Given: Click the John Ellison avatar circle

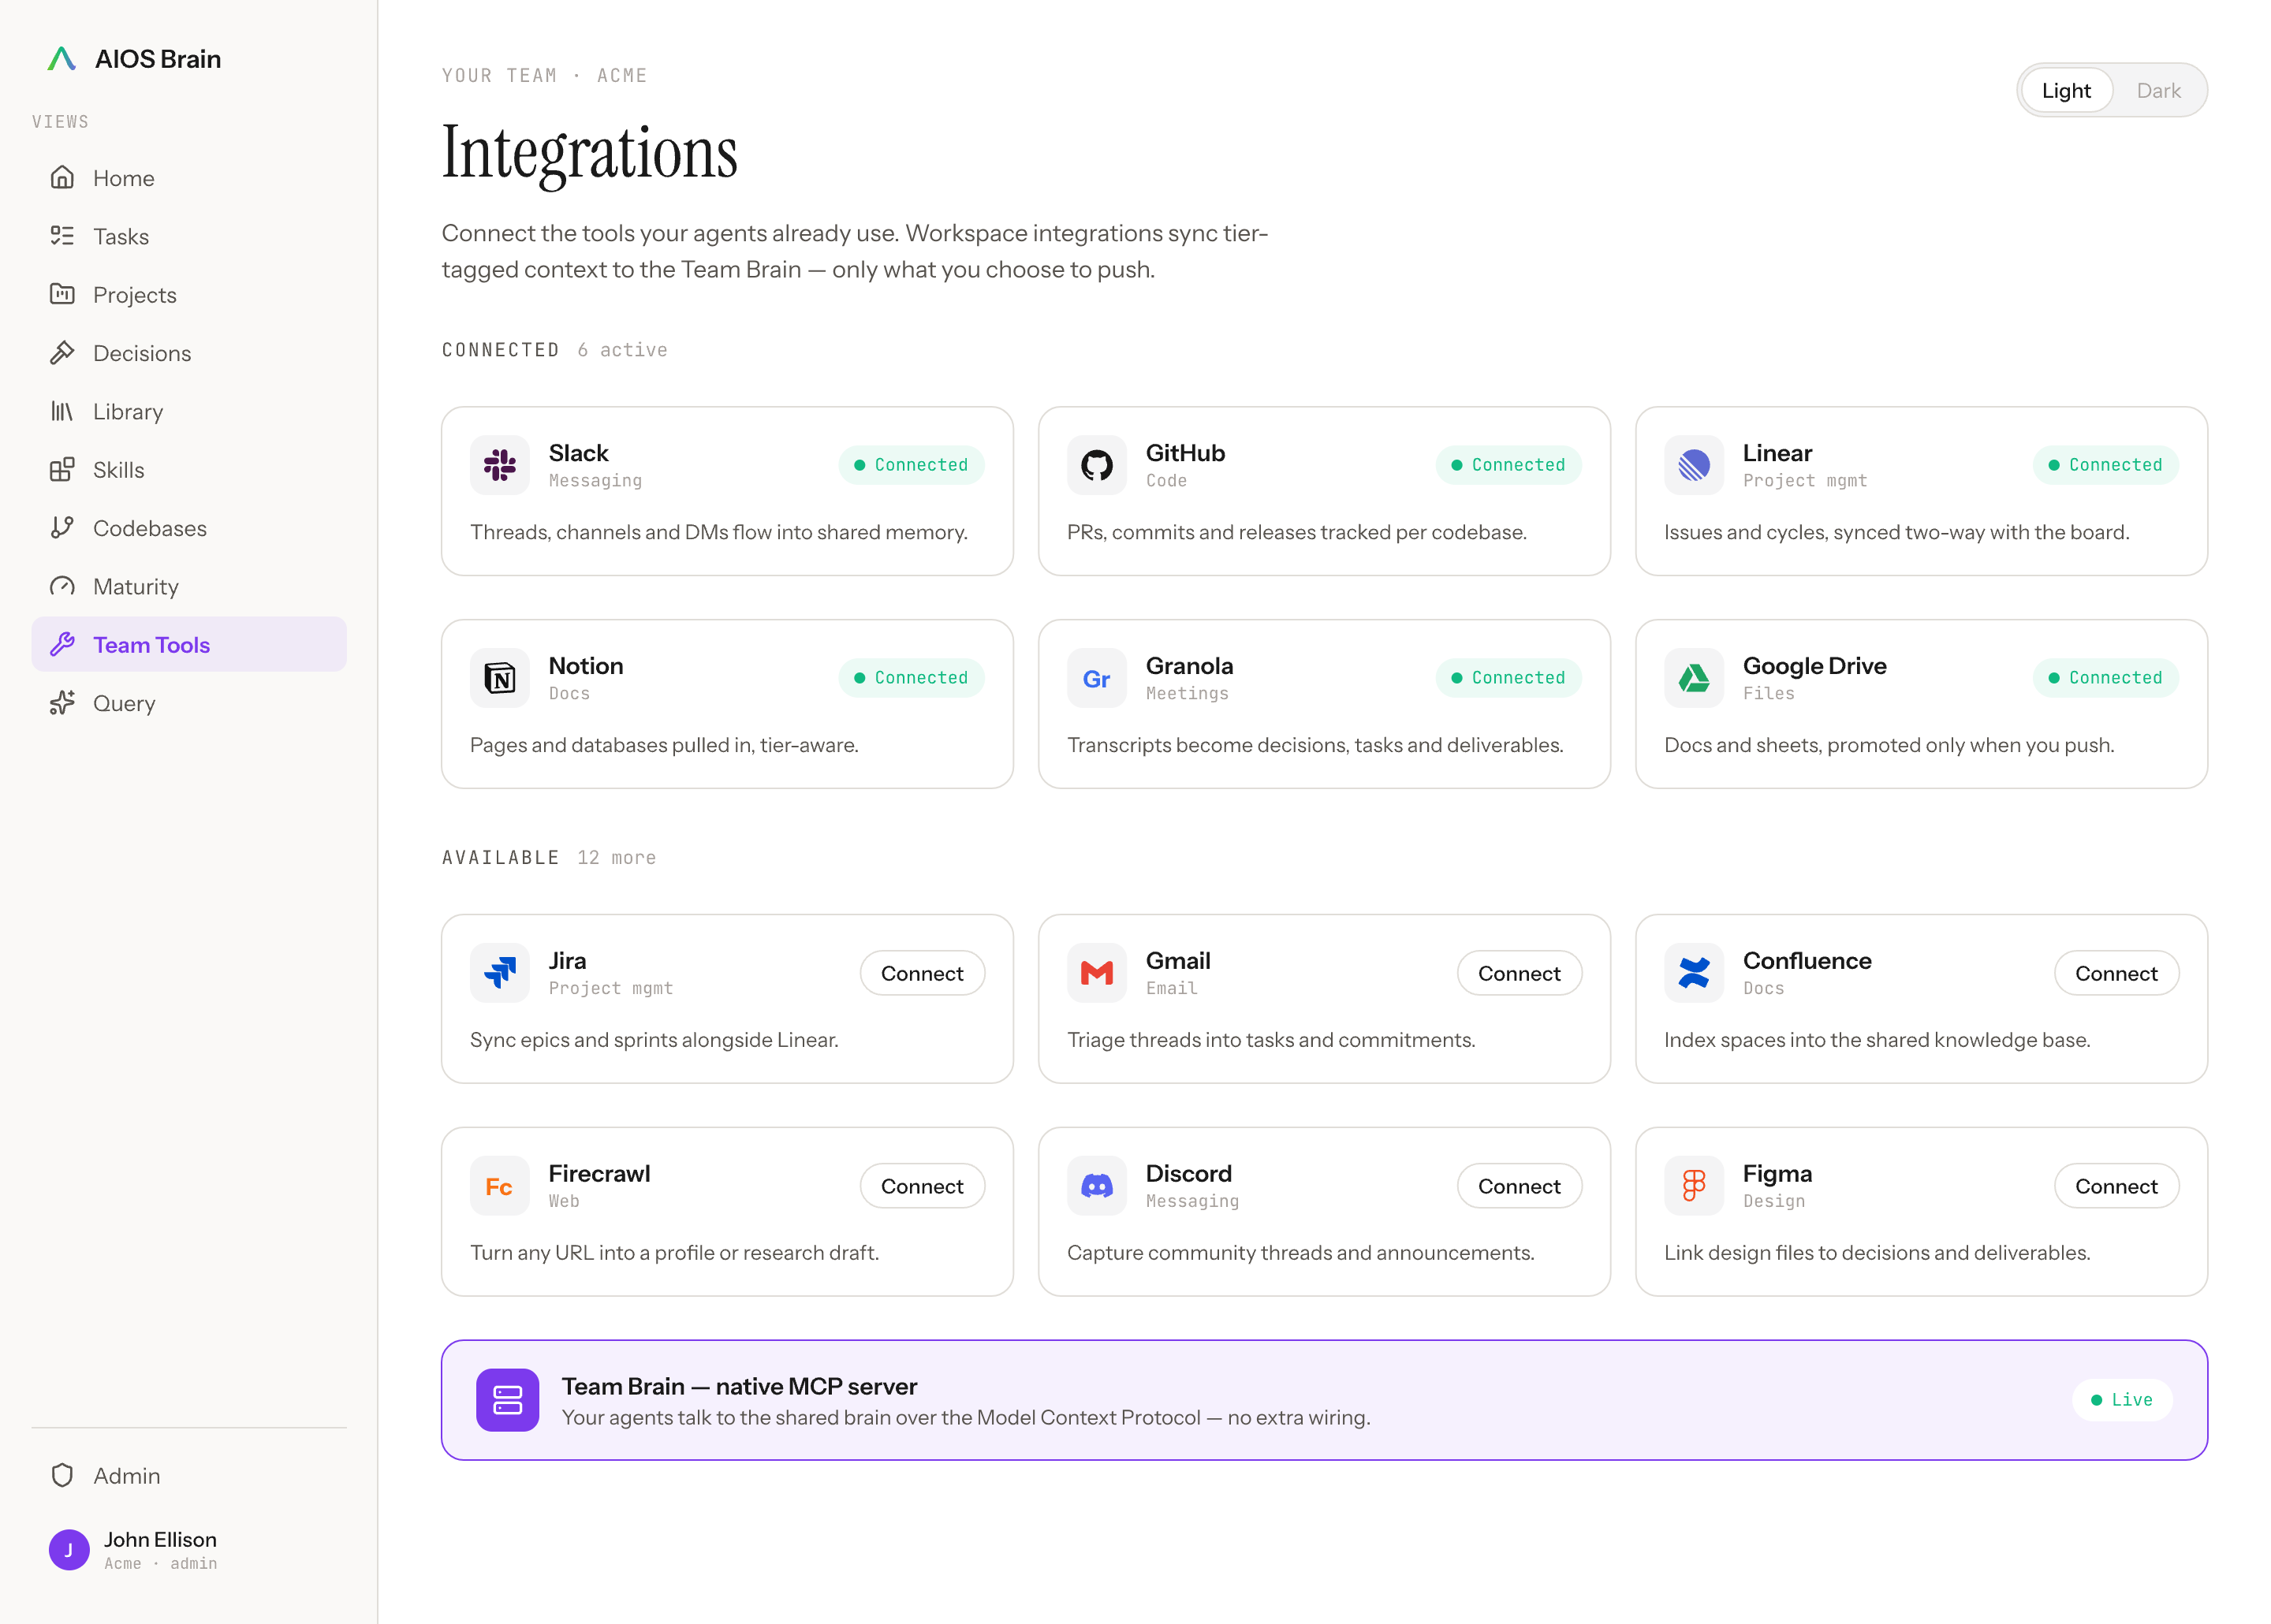Looking at the screenshot, I should tap(69, 1550).
